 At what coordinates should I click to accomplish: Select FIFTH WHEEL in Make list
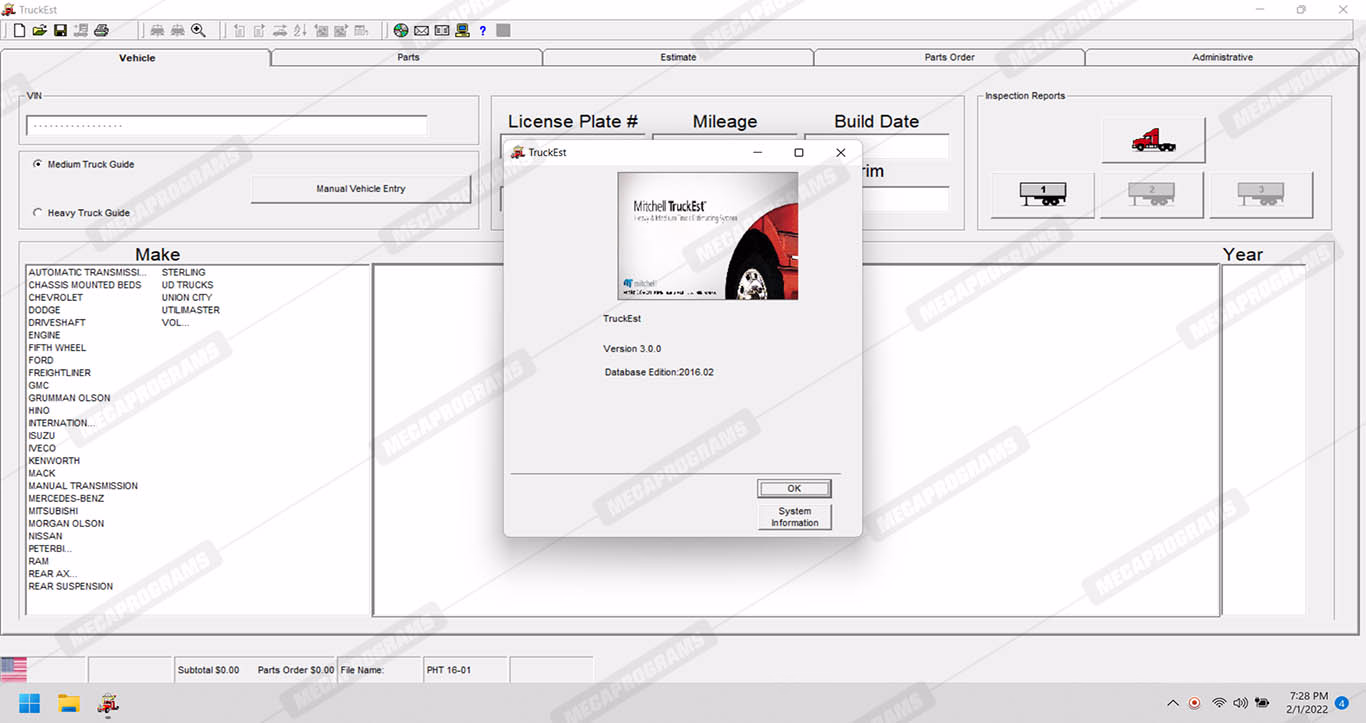(57, 348)
